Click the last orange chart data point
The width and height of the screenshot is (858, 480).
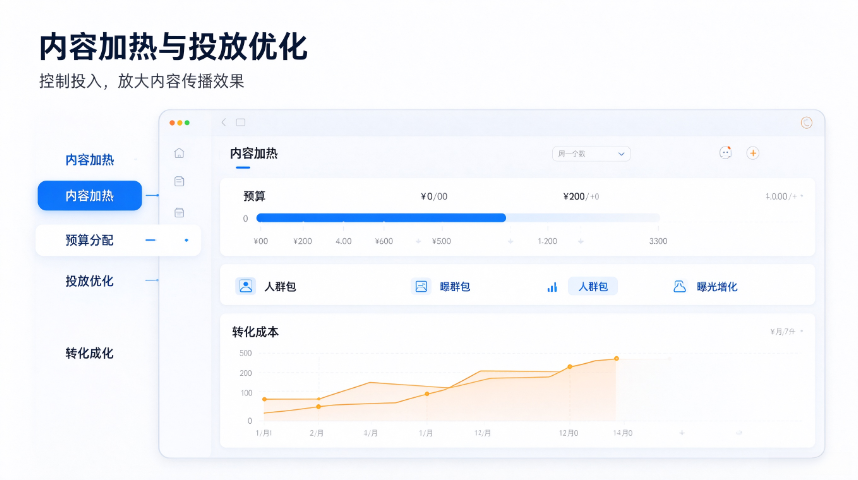pos(616,358)
